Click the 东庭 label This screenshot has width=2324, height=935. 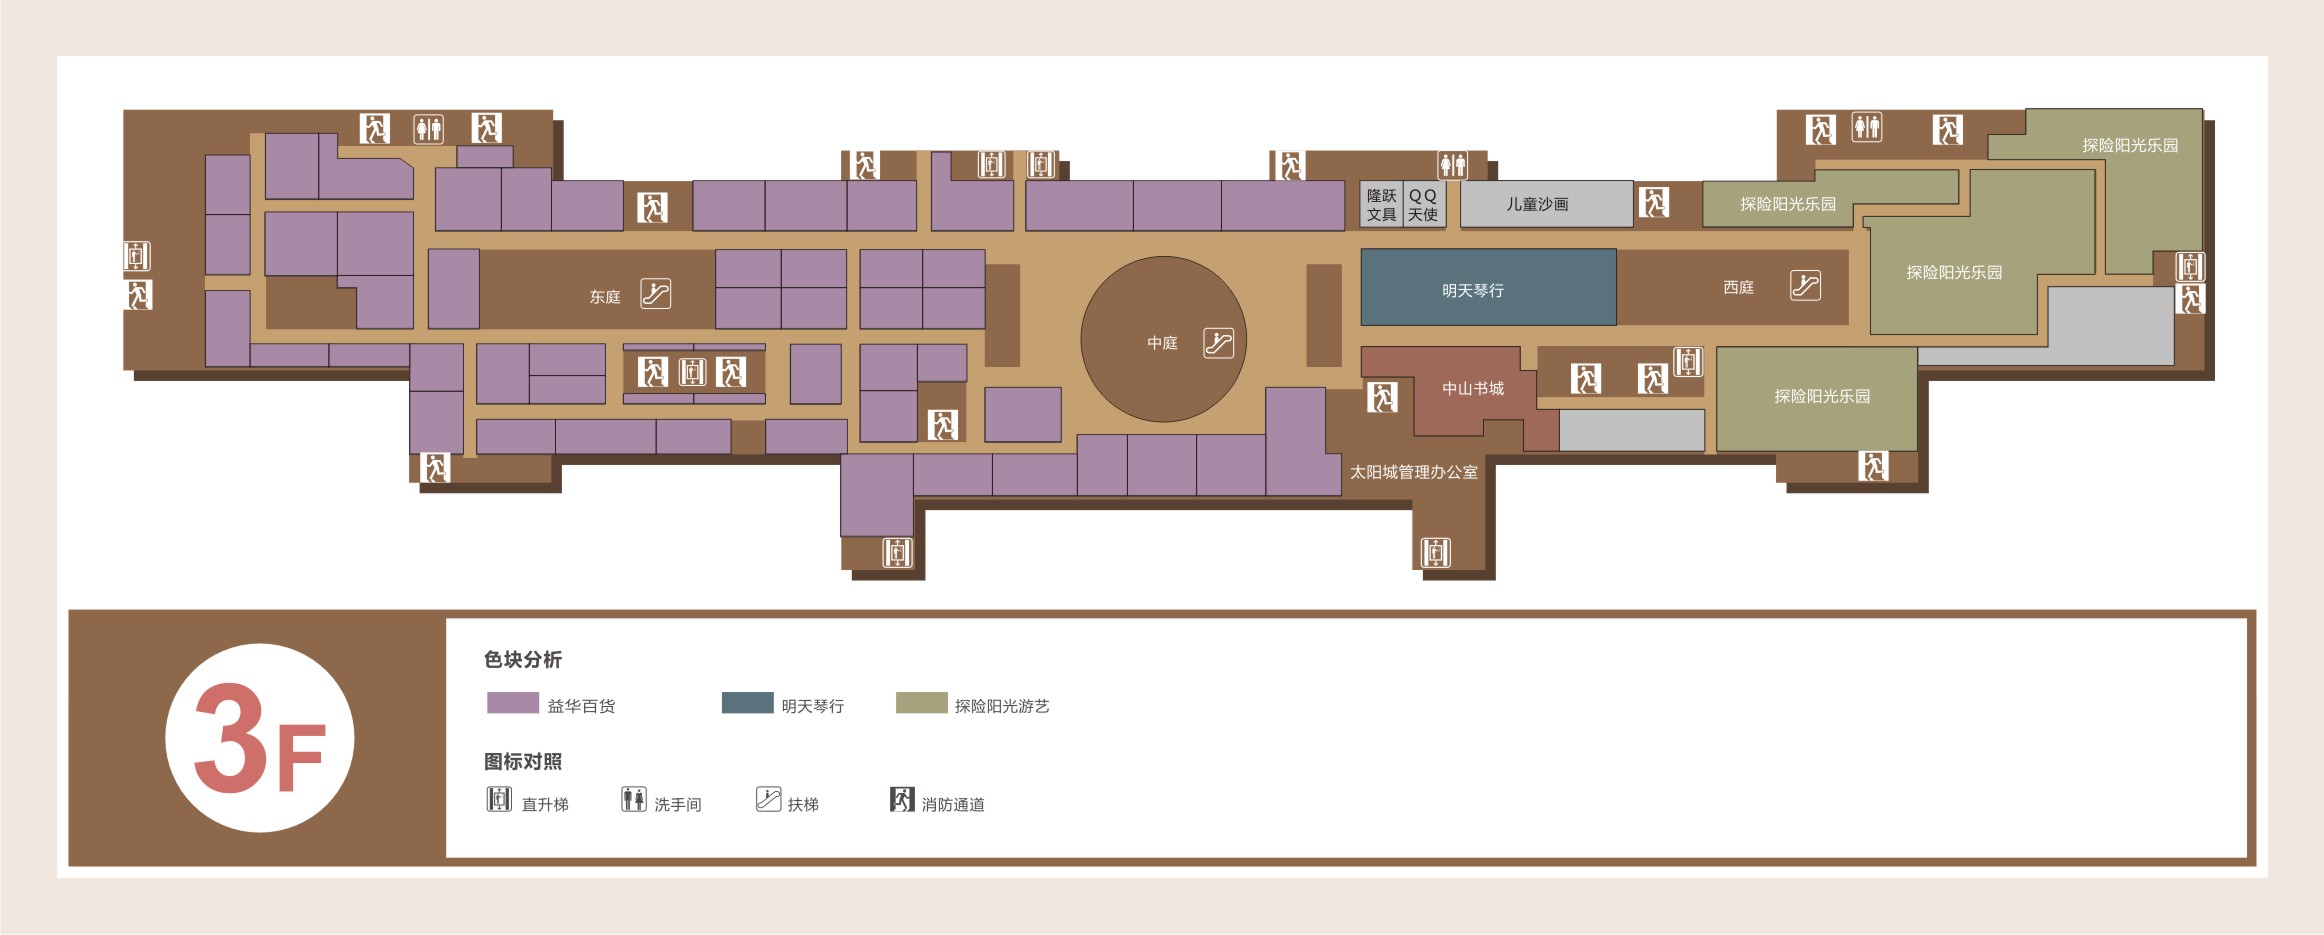pyautogui.click(x=605, y=297)
